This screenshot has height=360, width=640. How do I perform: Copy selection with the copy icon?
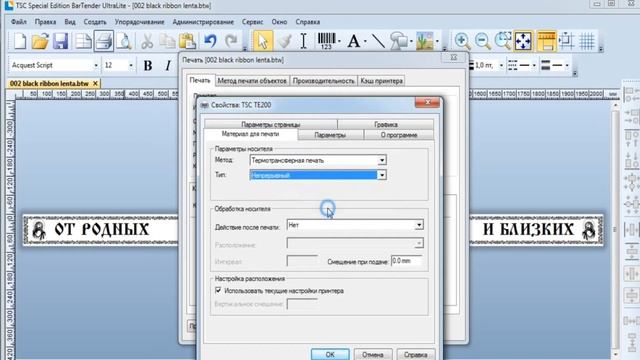(167, 41)
